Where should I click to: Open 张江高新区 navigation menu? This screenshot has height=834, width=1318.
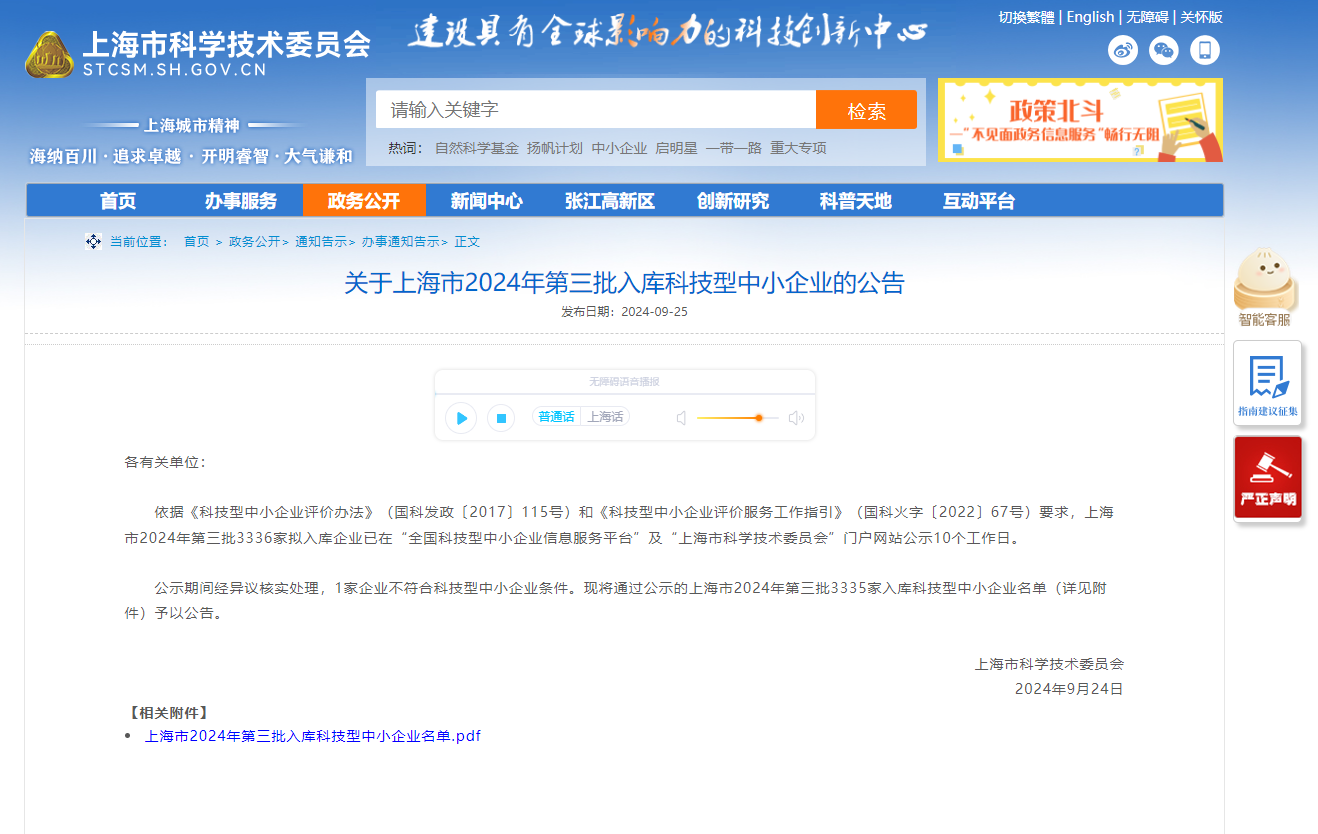click(609, 201)
